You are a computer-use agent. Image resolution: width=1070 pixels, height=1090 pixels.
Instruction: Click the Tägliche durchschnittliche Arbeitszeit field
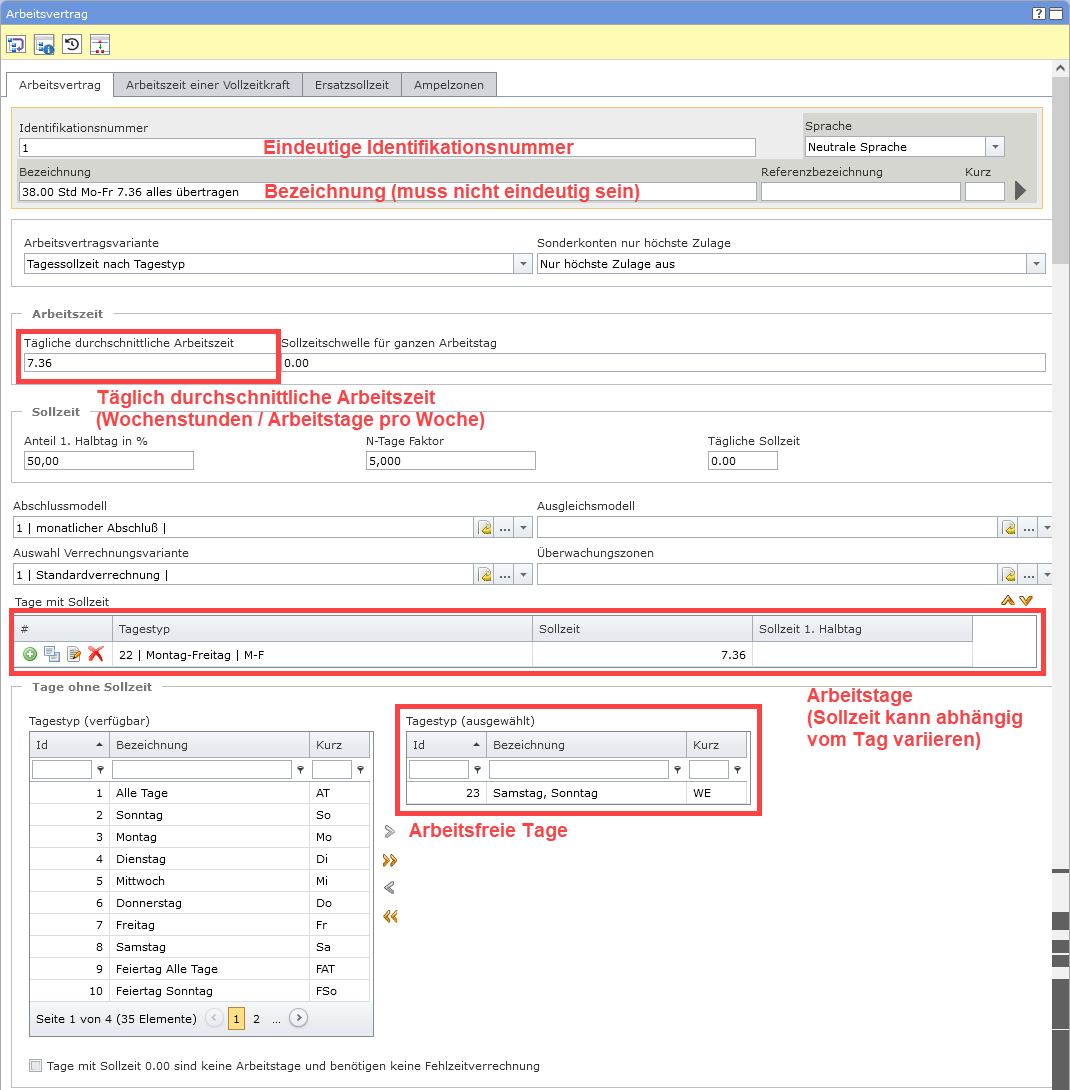150,363
